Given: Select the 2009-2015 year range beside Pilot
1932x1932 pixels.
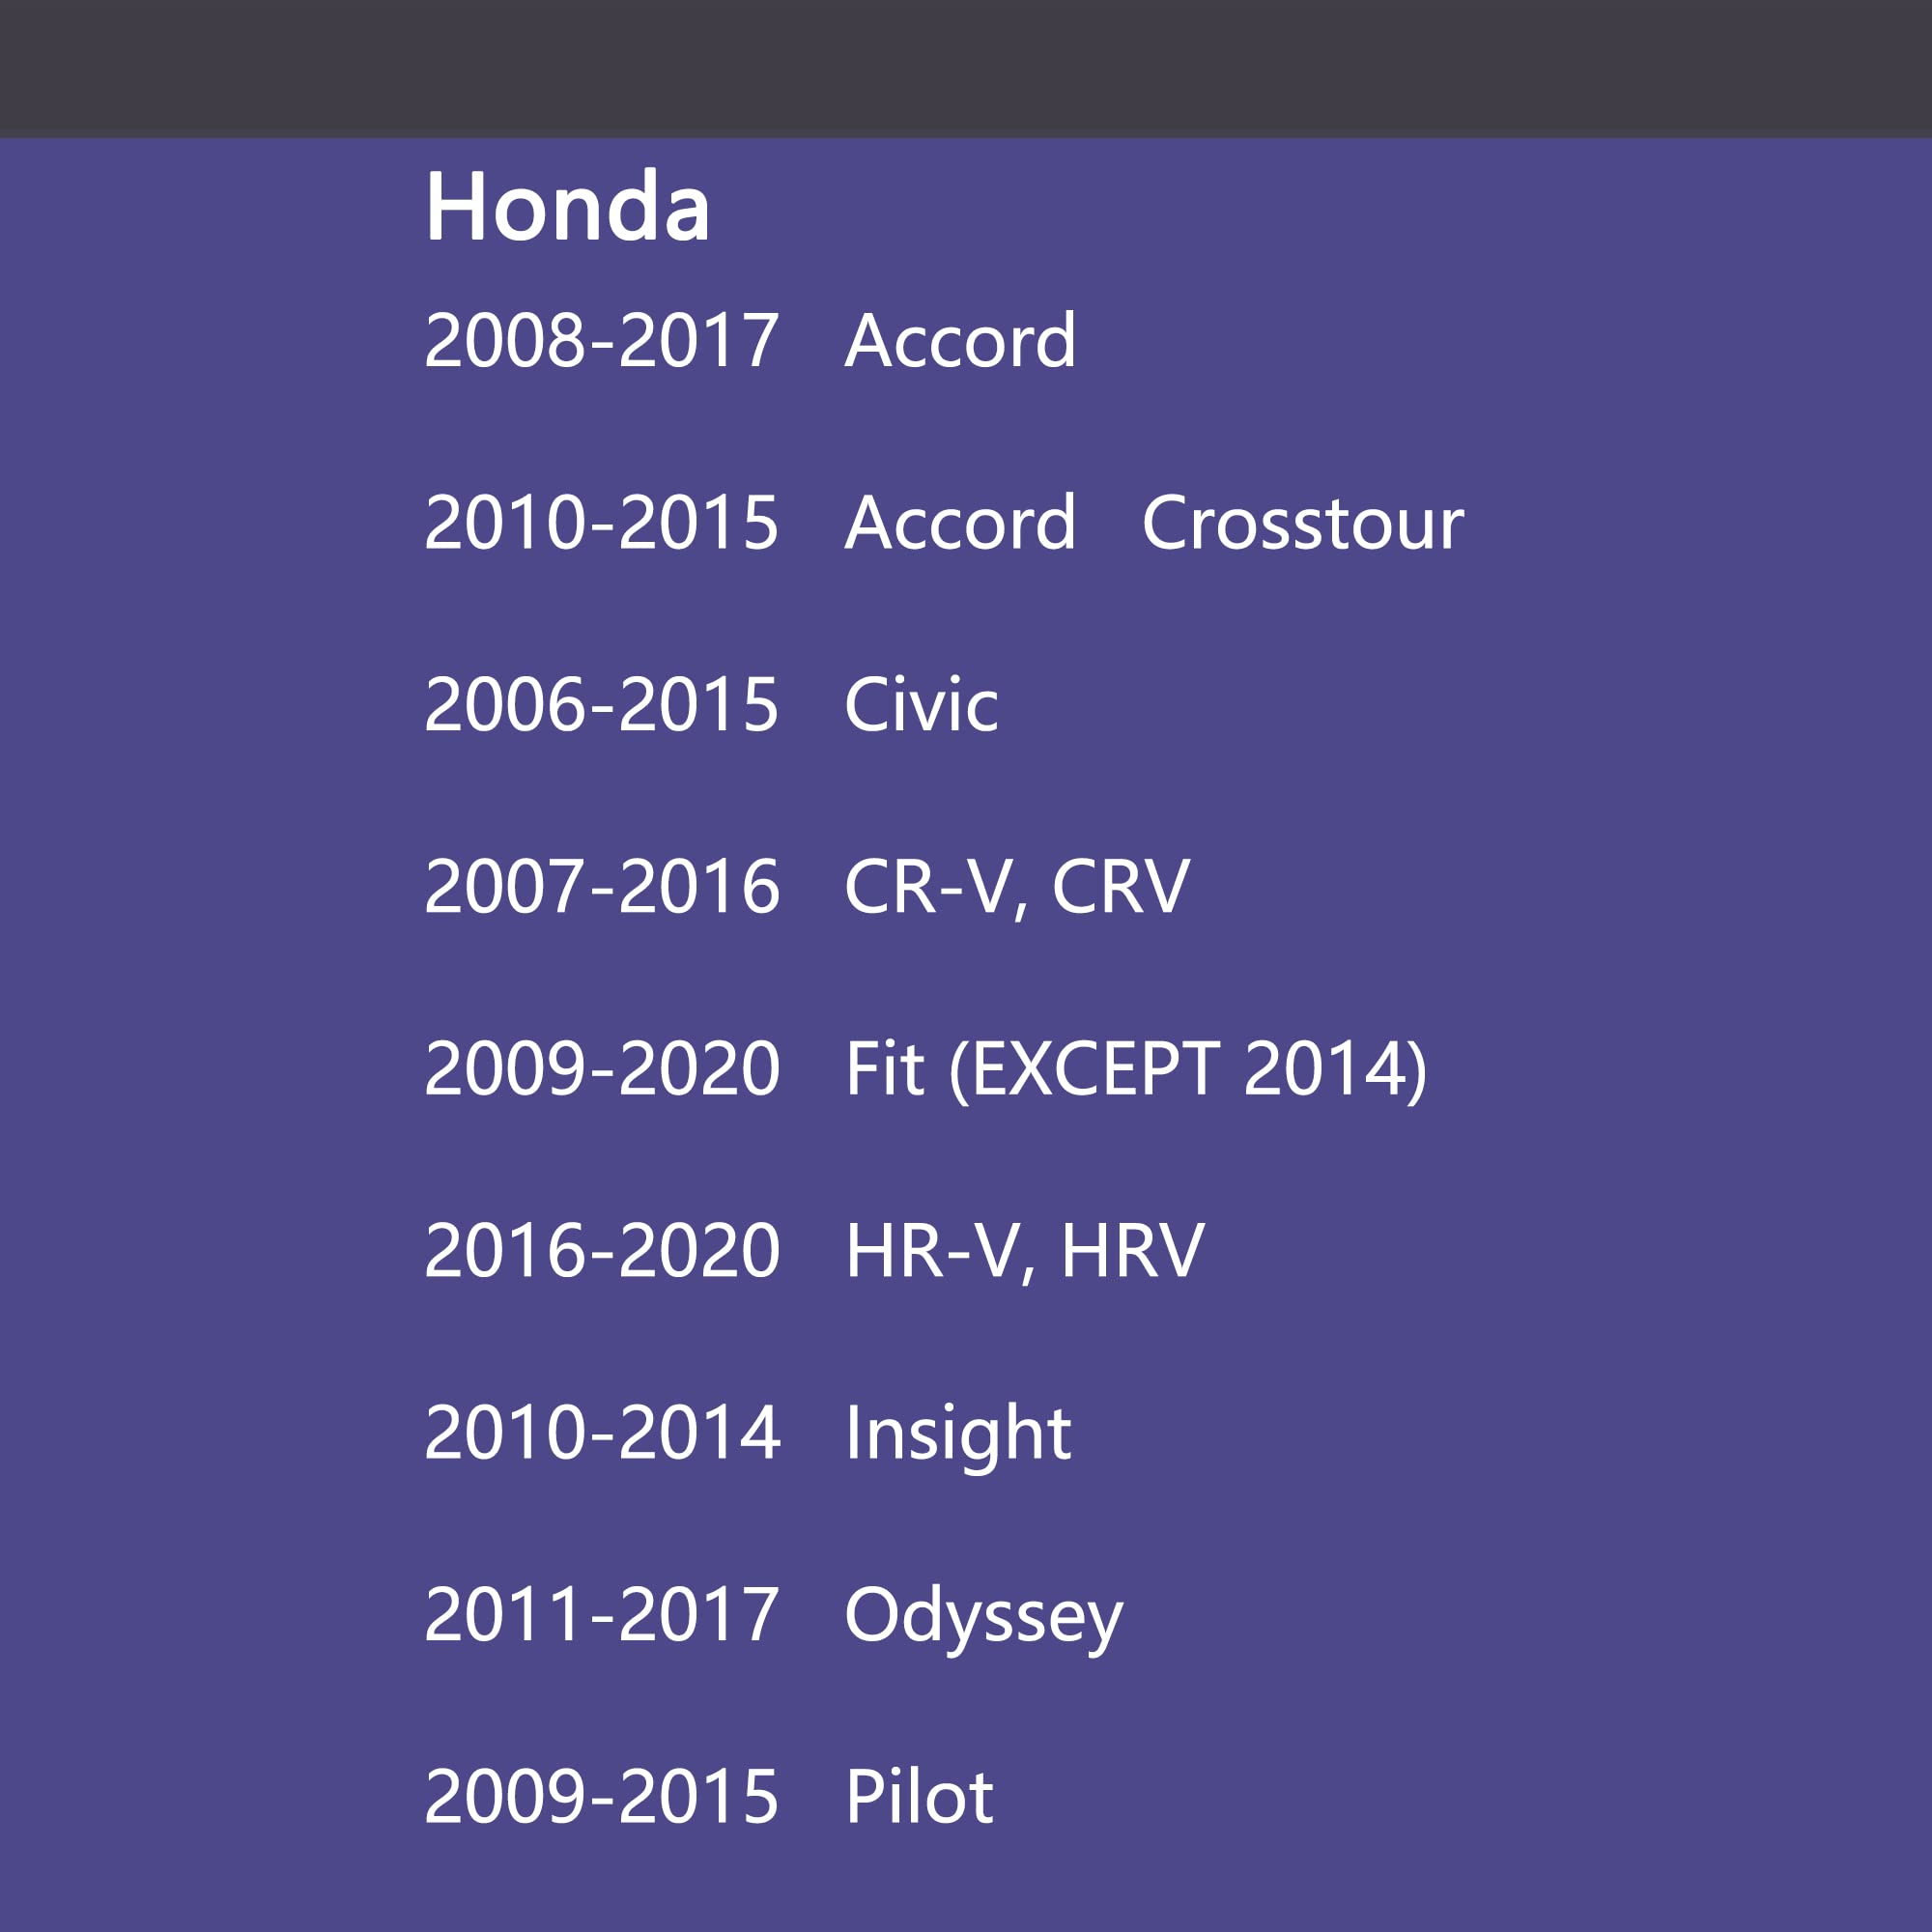Looking at the screenshot, I should coord(601,1797).
